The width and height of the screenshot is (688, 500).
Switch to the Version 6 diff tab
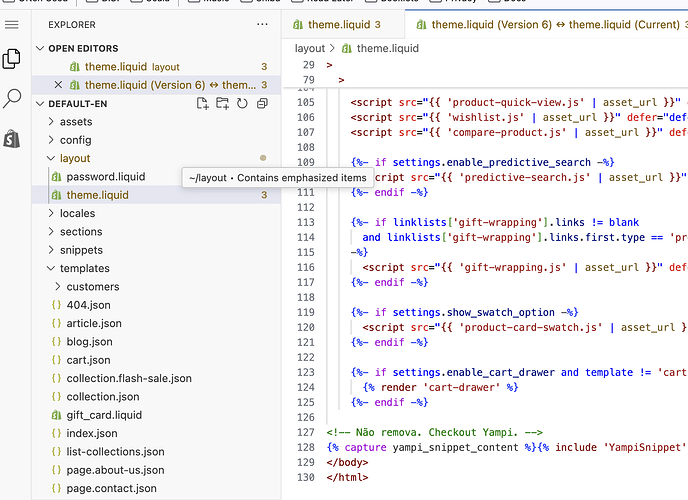pyautogui.click(x=548, y=25)
